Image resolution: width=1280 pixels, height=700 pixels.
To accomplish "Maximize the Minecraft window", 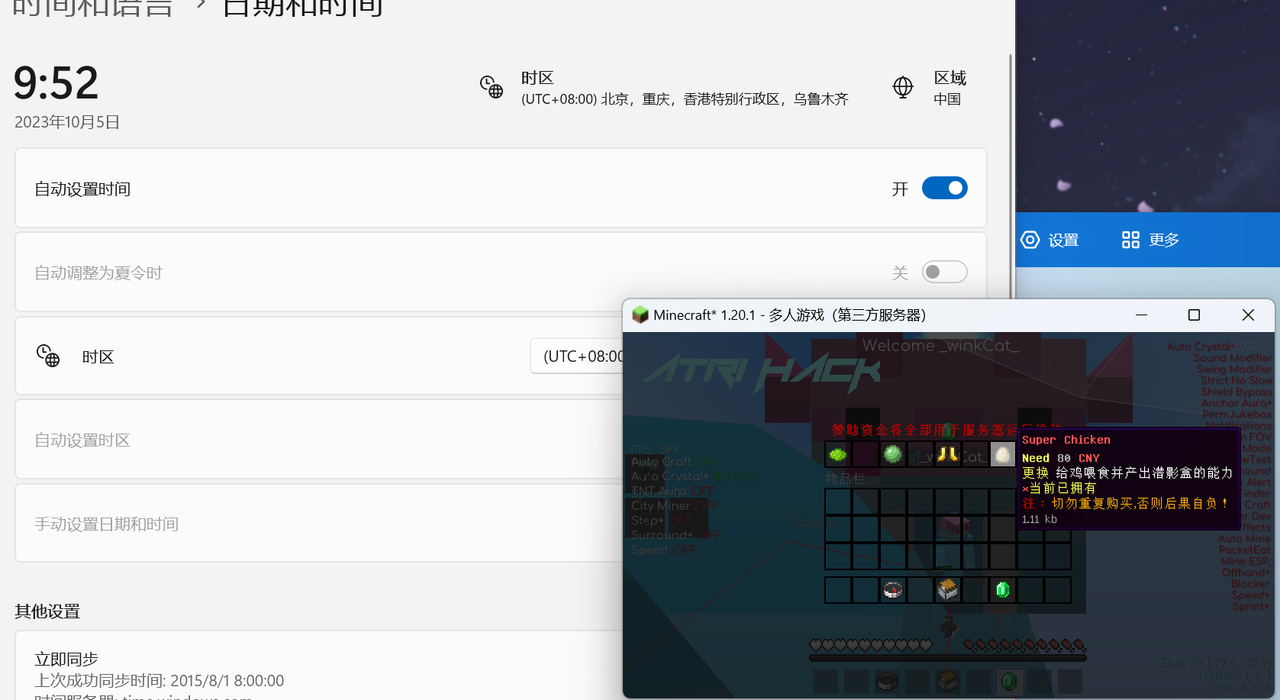I will [x=1194, y=315].
